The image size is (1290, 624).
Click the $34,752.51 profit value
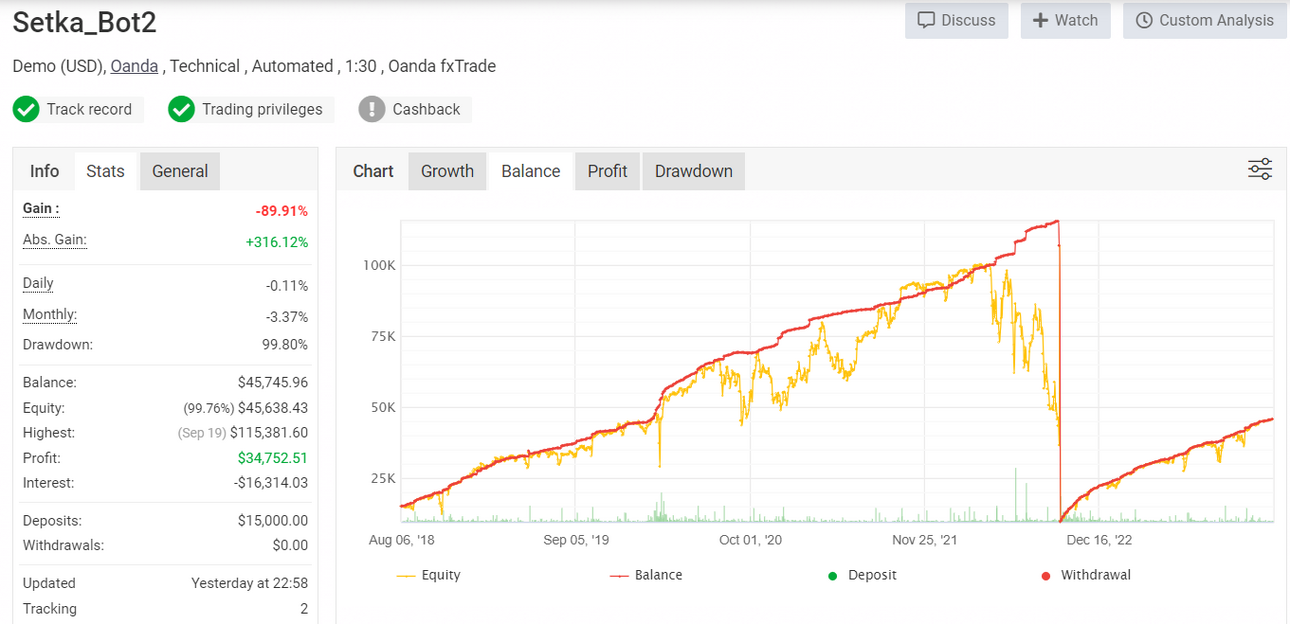pyautogui.click(x=273, y=458)
